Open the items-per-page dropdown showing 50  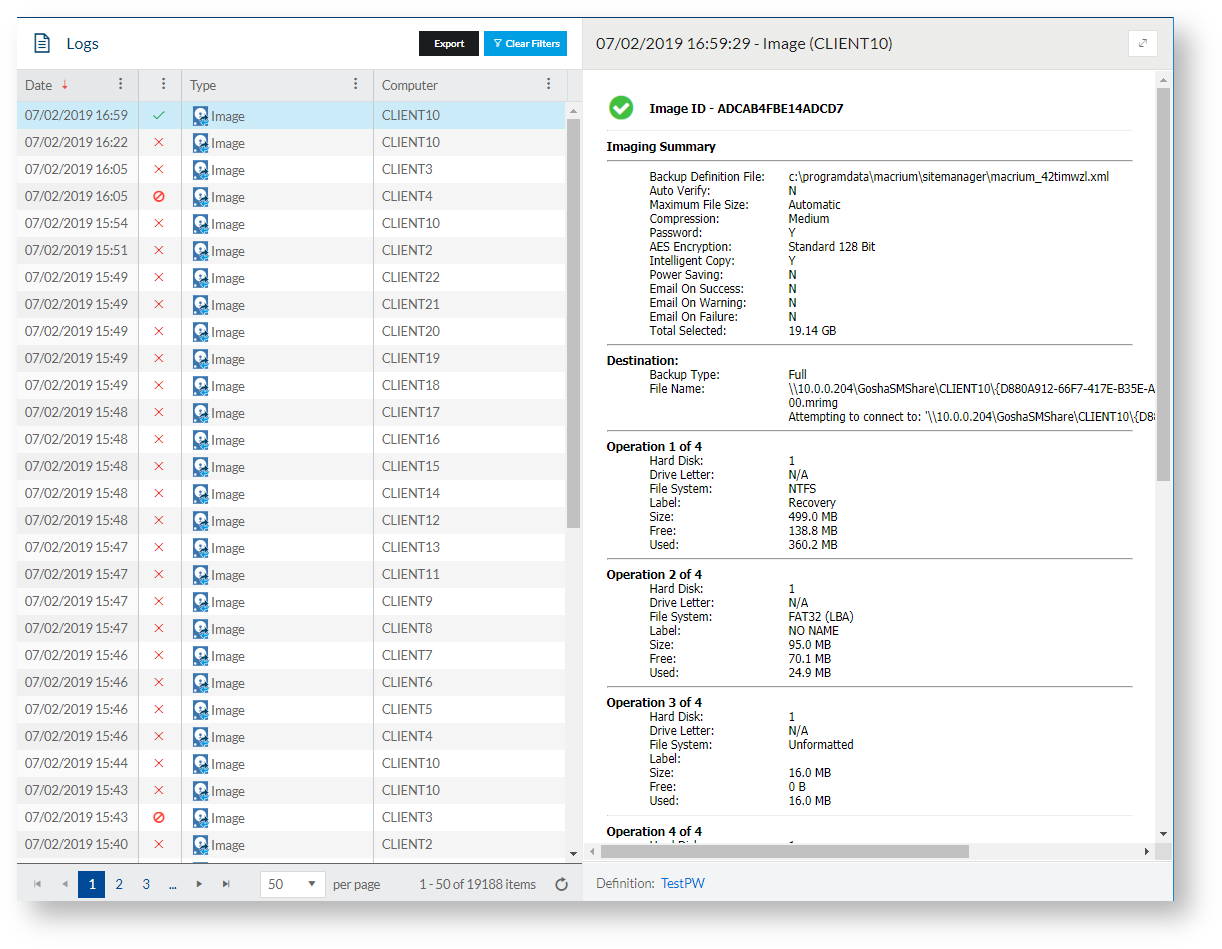point(292,884)
